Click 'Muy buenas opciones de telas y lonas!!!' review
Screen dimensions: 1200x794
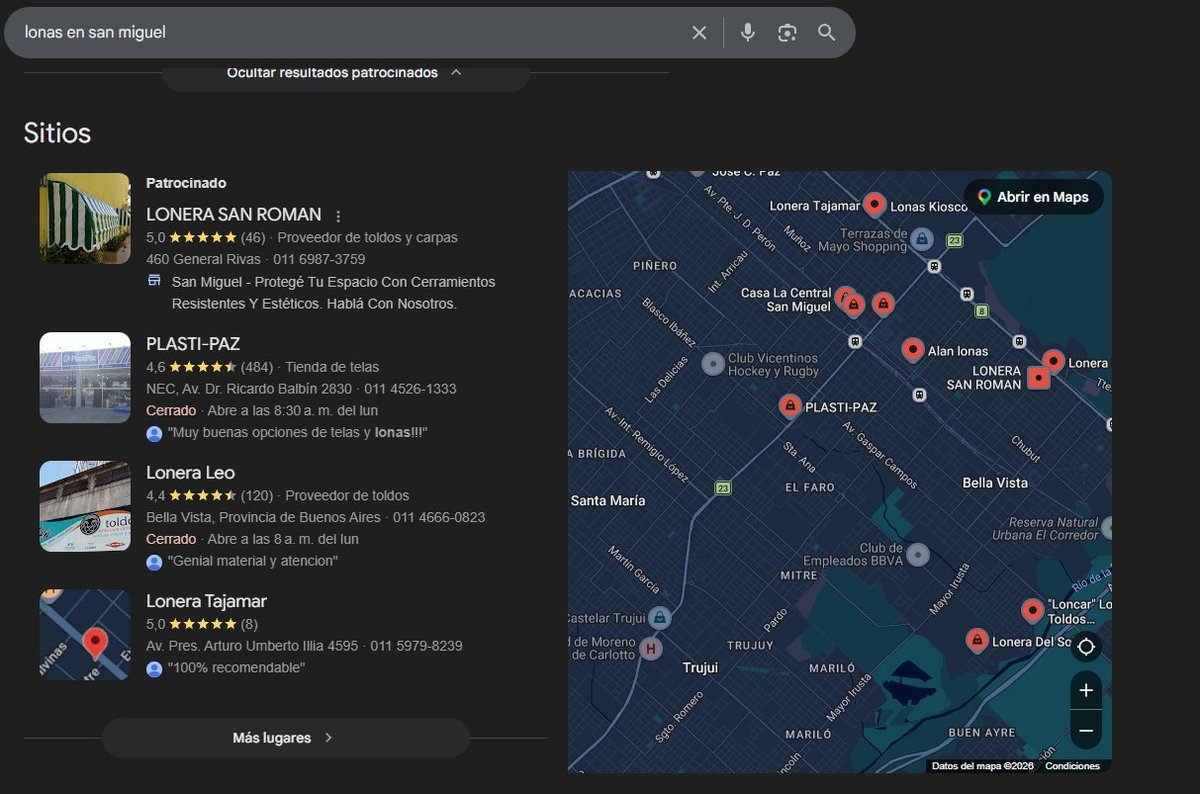tap(298, 432)
